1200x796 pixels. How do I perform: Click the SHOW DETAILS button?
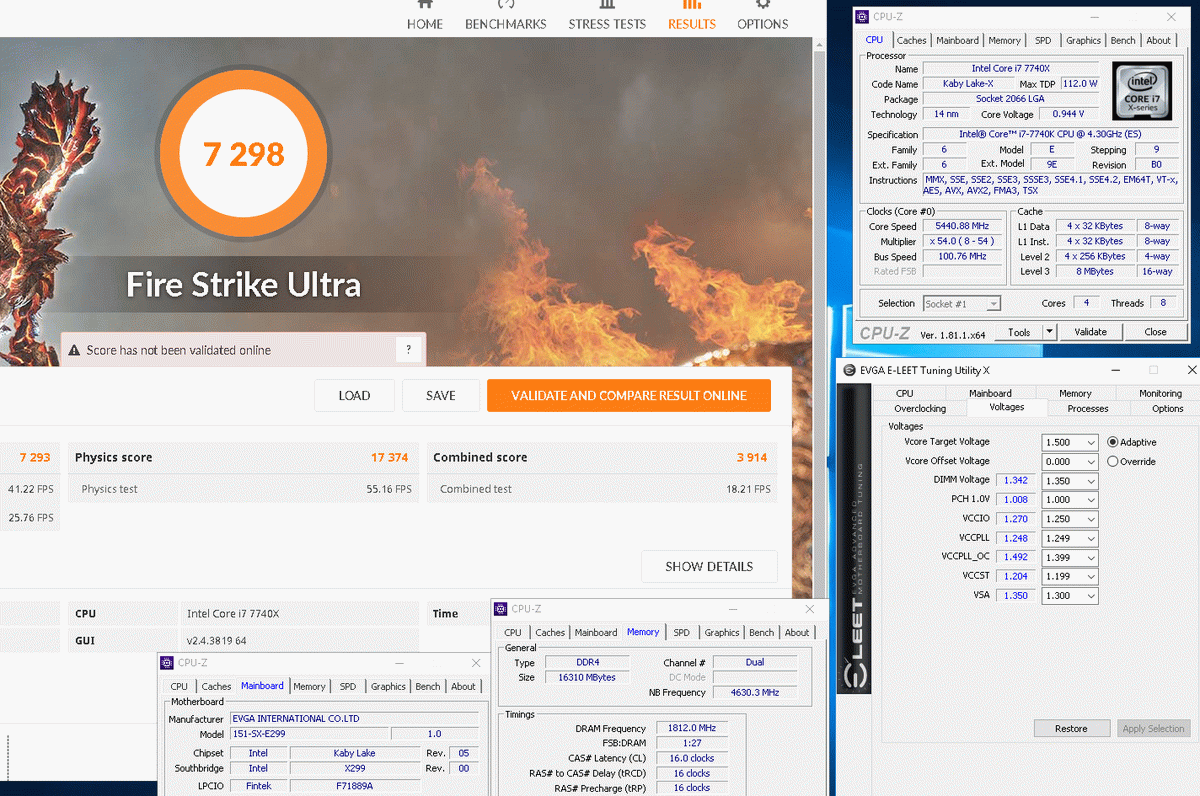point(709,566)
